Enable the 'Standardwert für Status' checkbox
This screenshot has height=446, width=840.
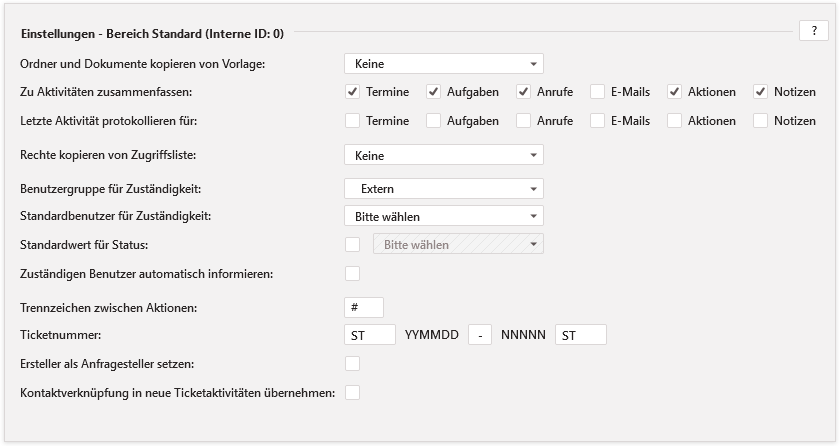pos(352,244)
